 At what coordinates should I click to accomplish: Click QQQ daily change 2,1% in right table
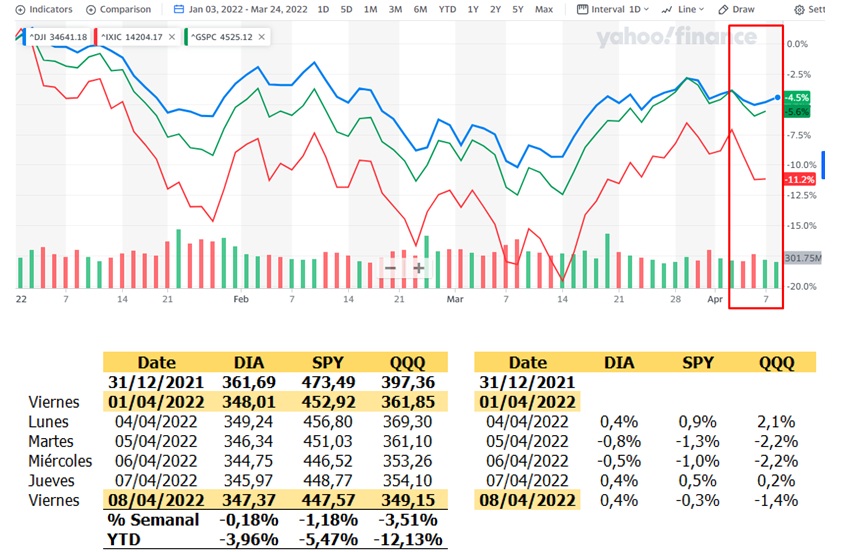coord(776,422)
